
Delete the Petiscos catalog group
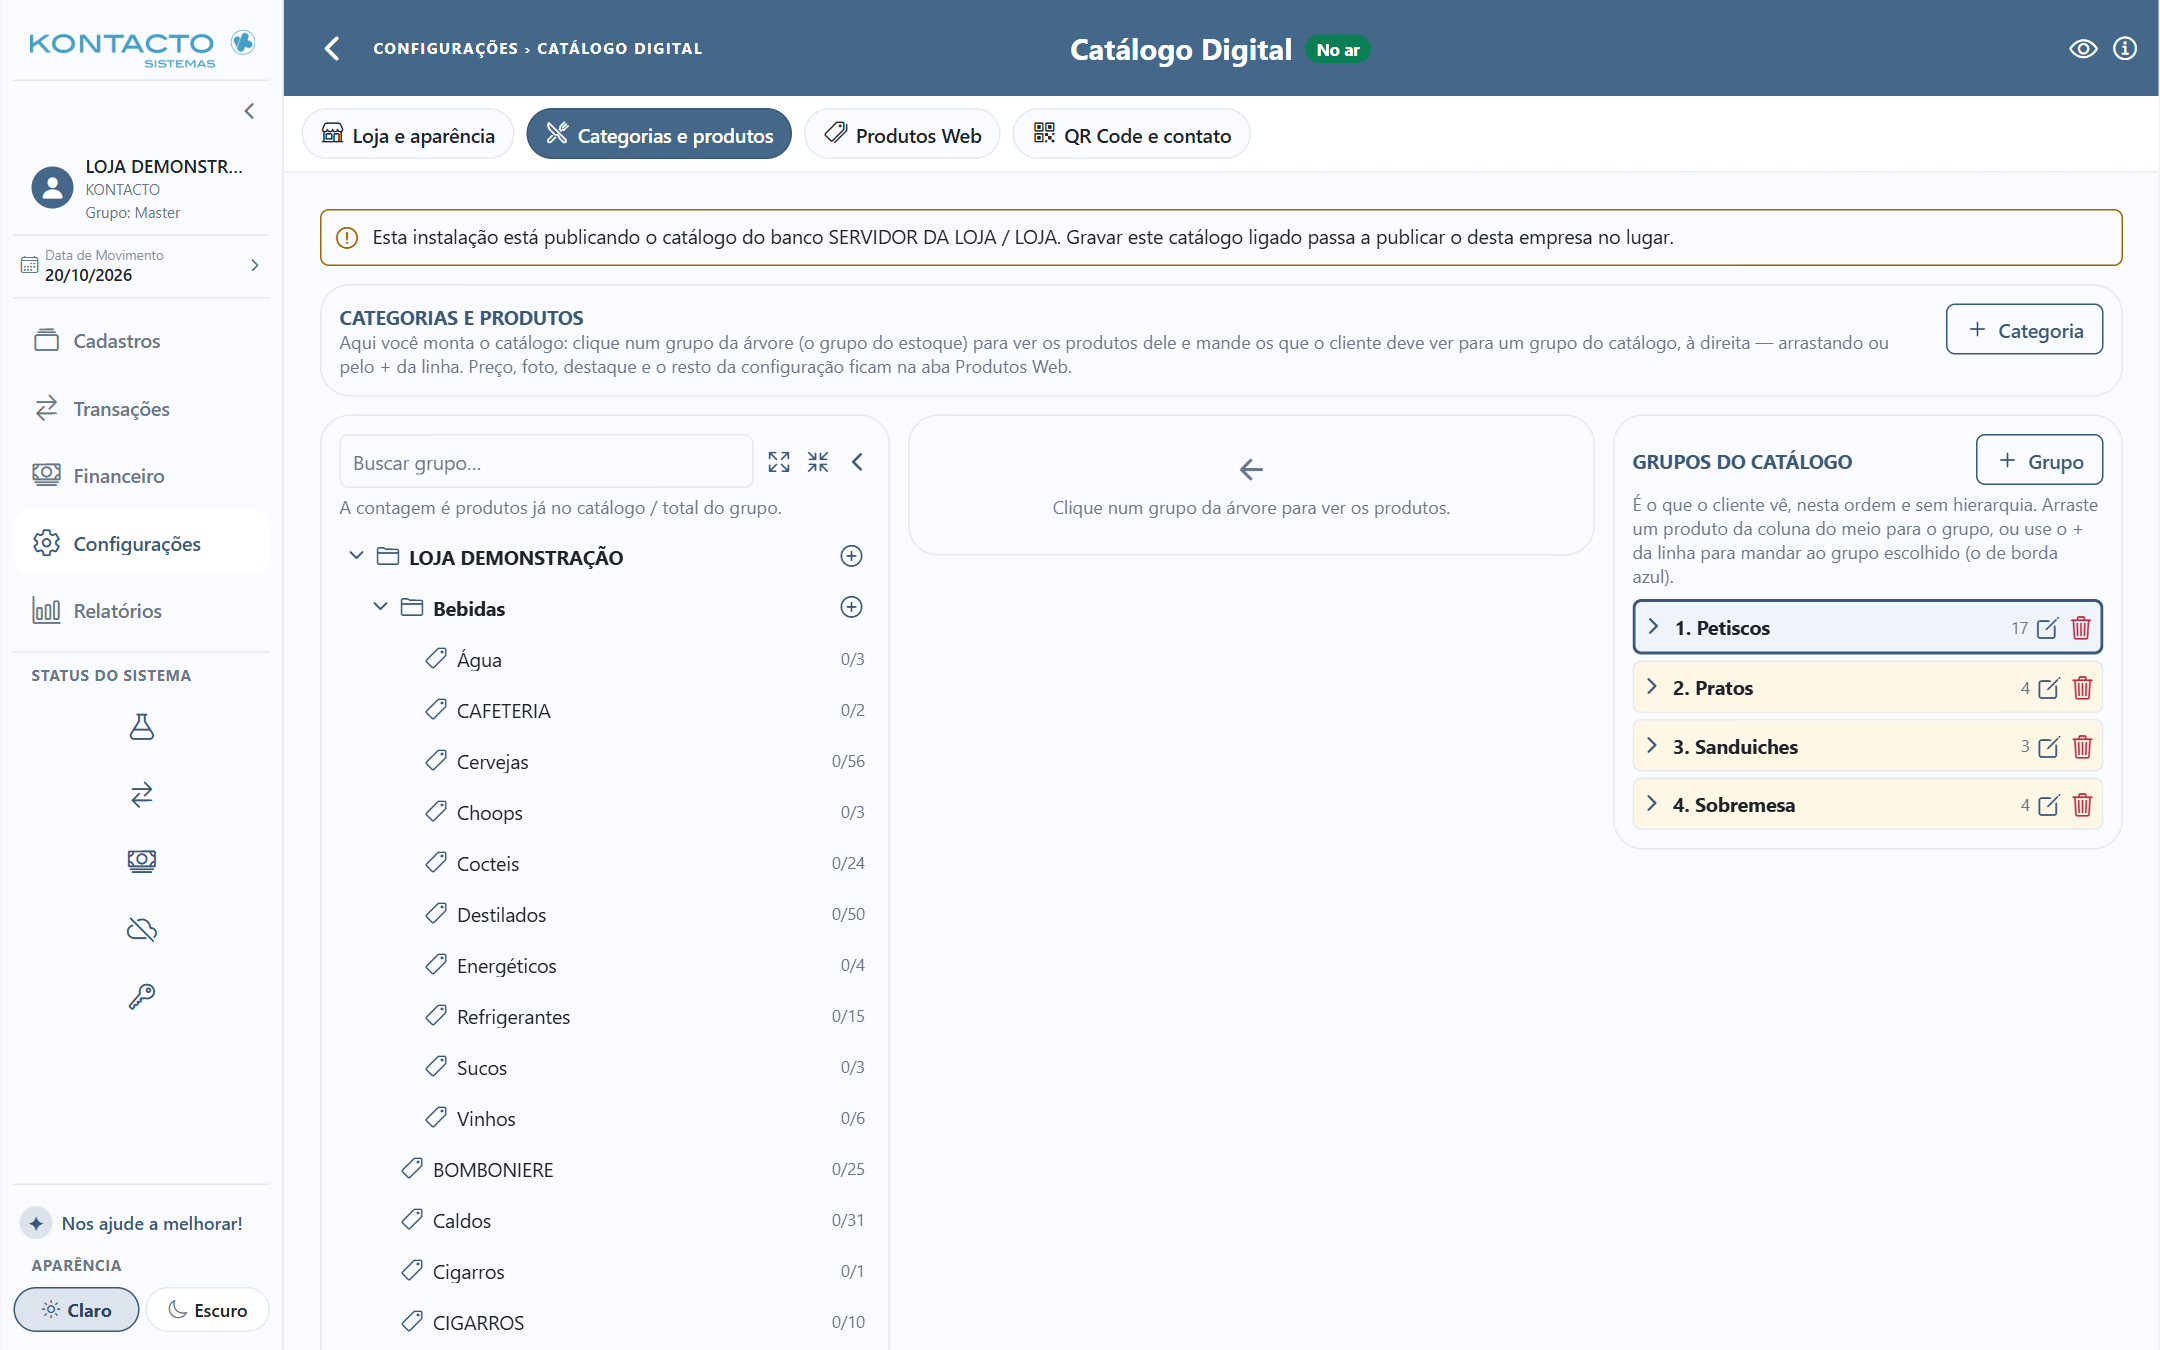[2081, 628]
